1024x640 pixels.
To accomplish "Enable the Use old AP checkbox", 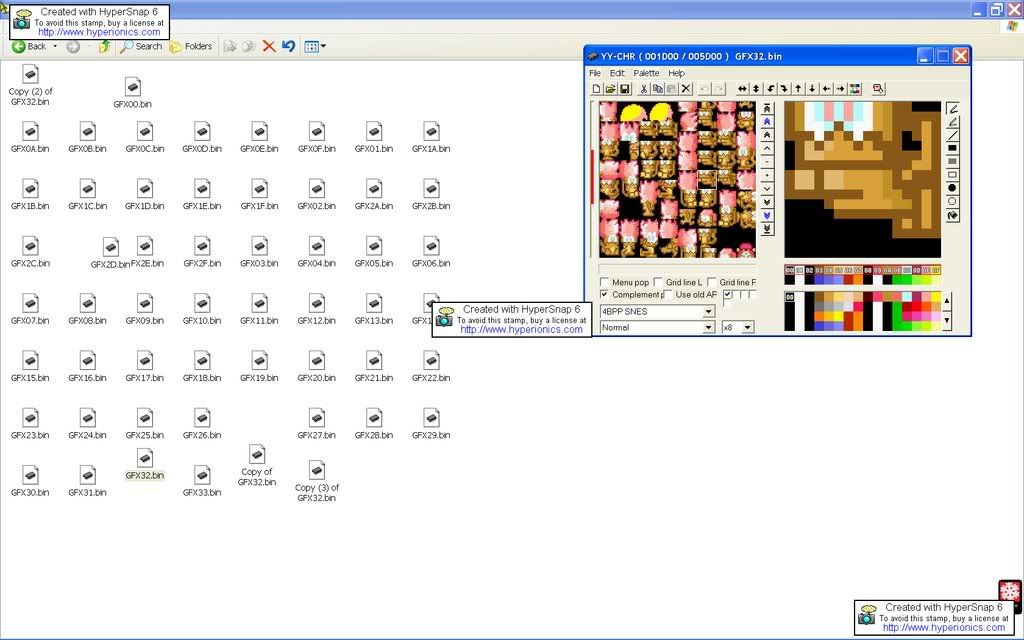I will point(667,295).
